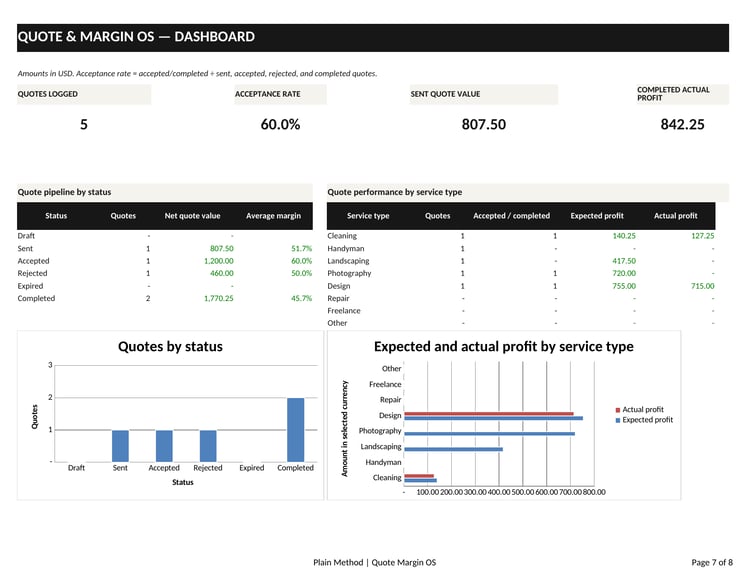750x579 pixels.
Task: Select the Accepted / completed column header
Action: point(511,216)
